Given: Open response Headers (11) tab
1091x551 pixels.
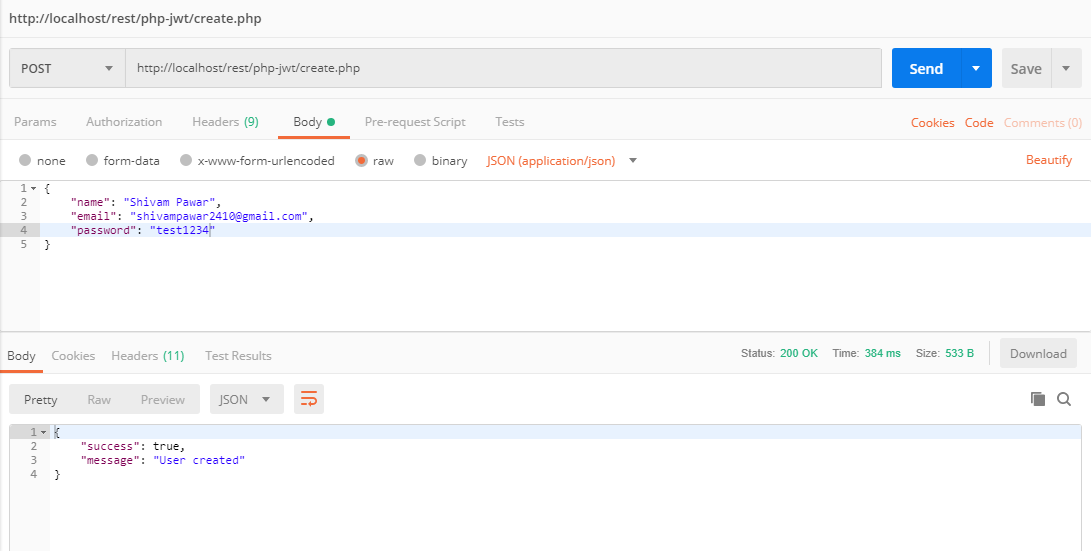Looking at the screenshot, I should pos(148,356).
